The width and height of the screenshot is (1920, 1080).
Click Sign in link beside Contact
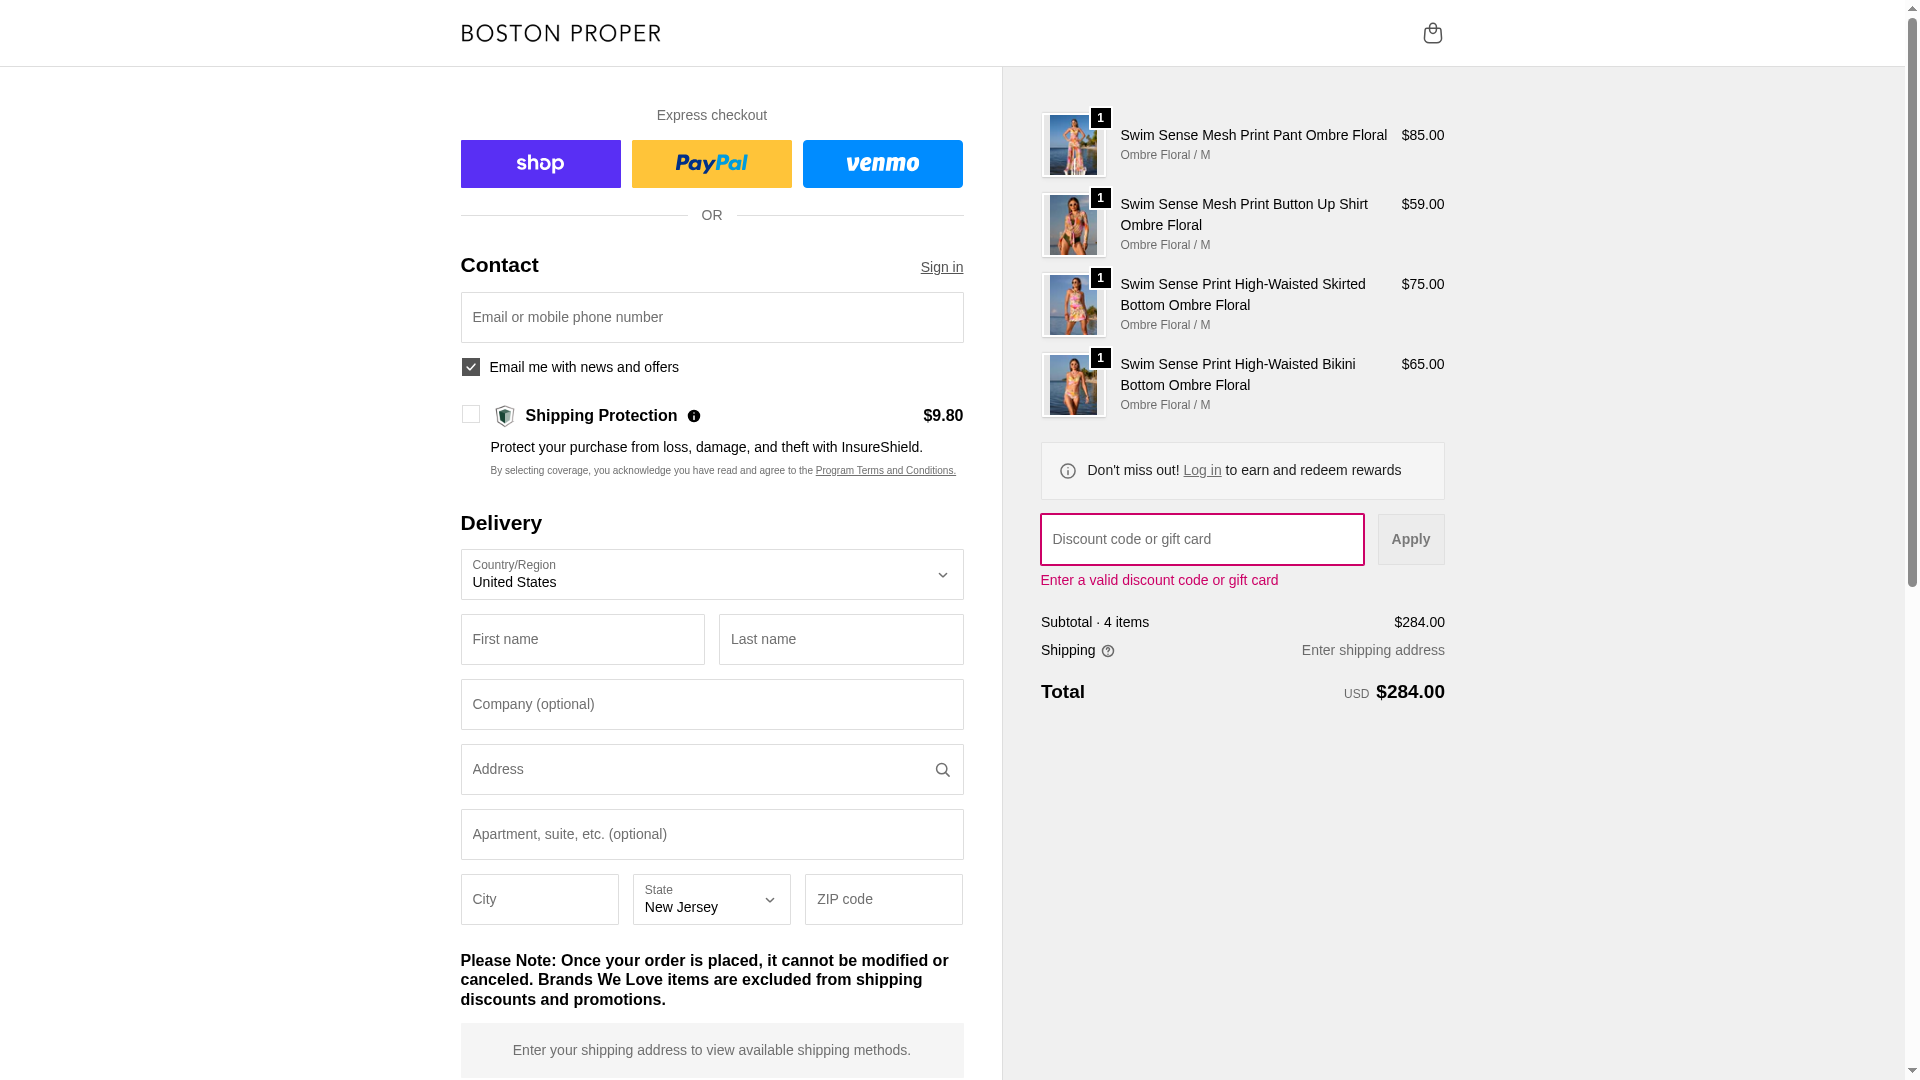[941, 267]
